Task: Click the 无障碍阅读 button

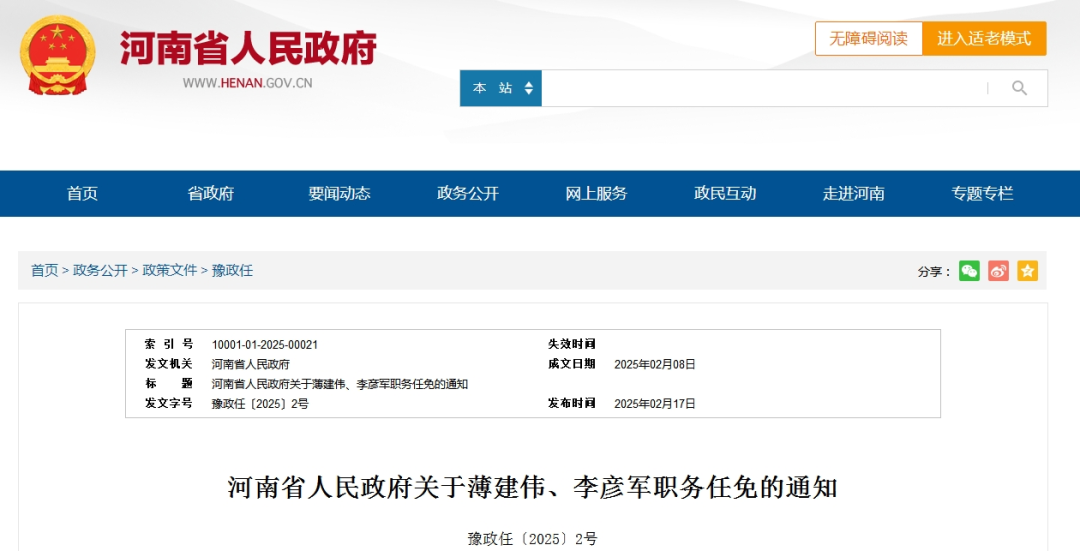Action: tap(869, 39)
